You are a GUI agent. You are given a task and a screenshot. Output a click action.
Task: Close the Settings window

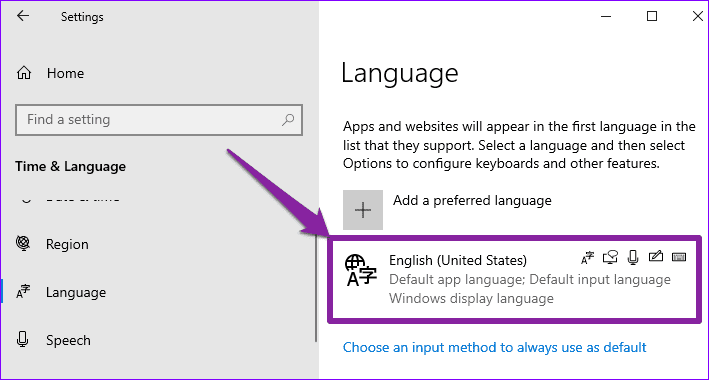tap(698, 16)
